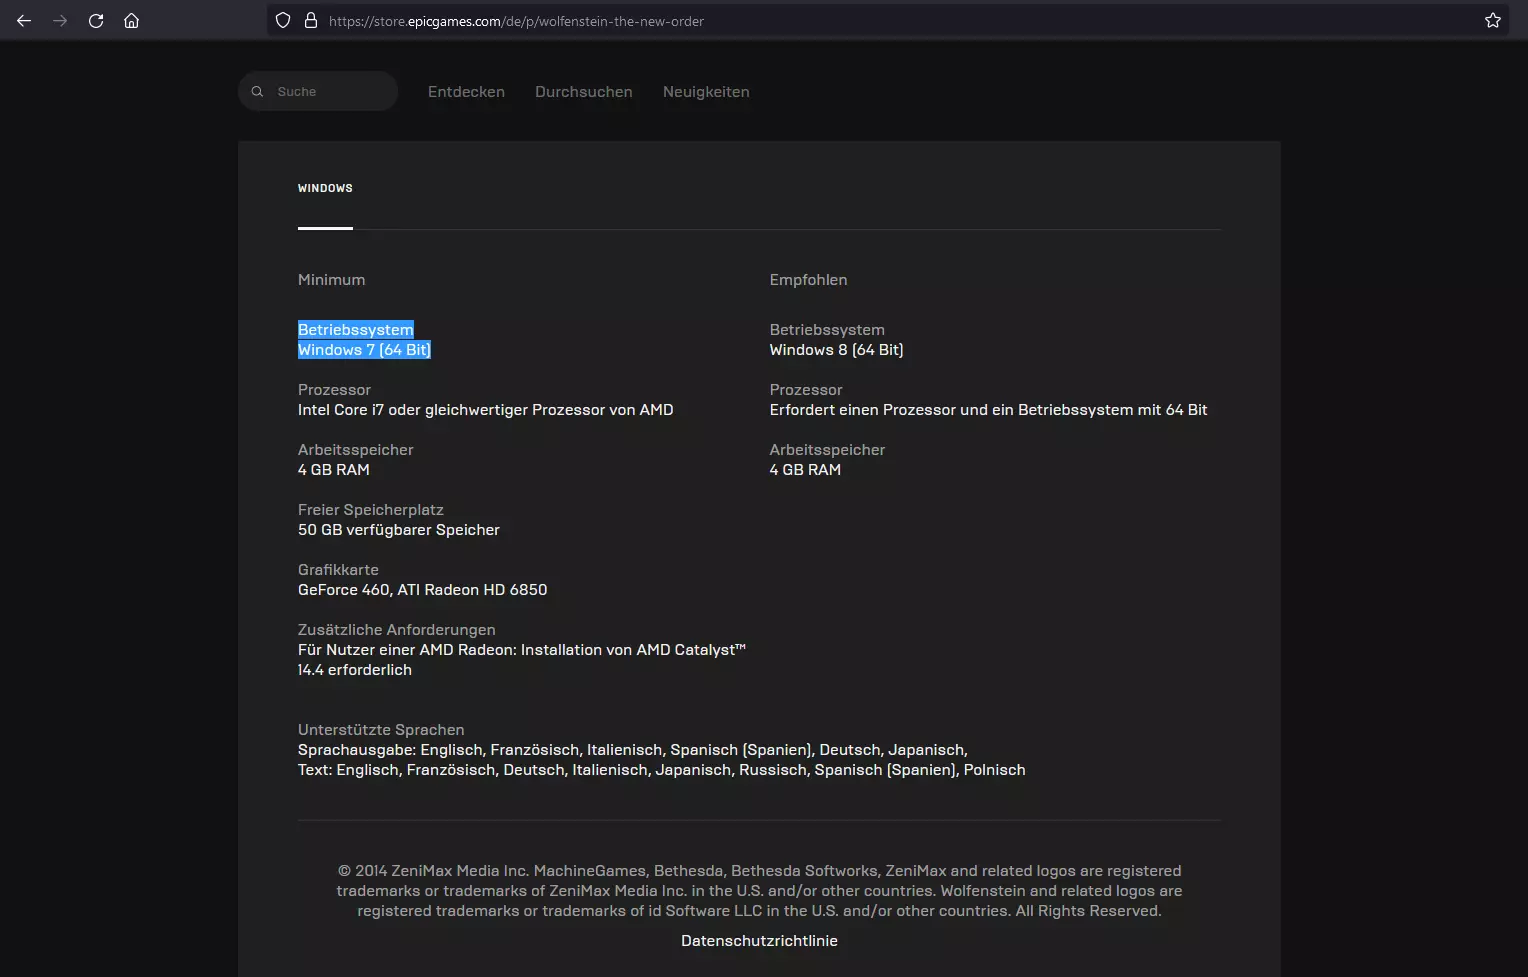Click the Empfohlen heading

pos(808,280)
